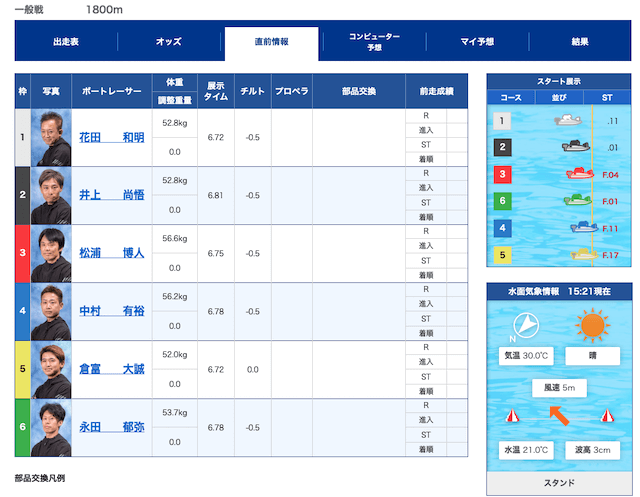Select the 直前情報 tab

271,42
